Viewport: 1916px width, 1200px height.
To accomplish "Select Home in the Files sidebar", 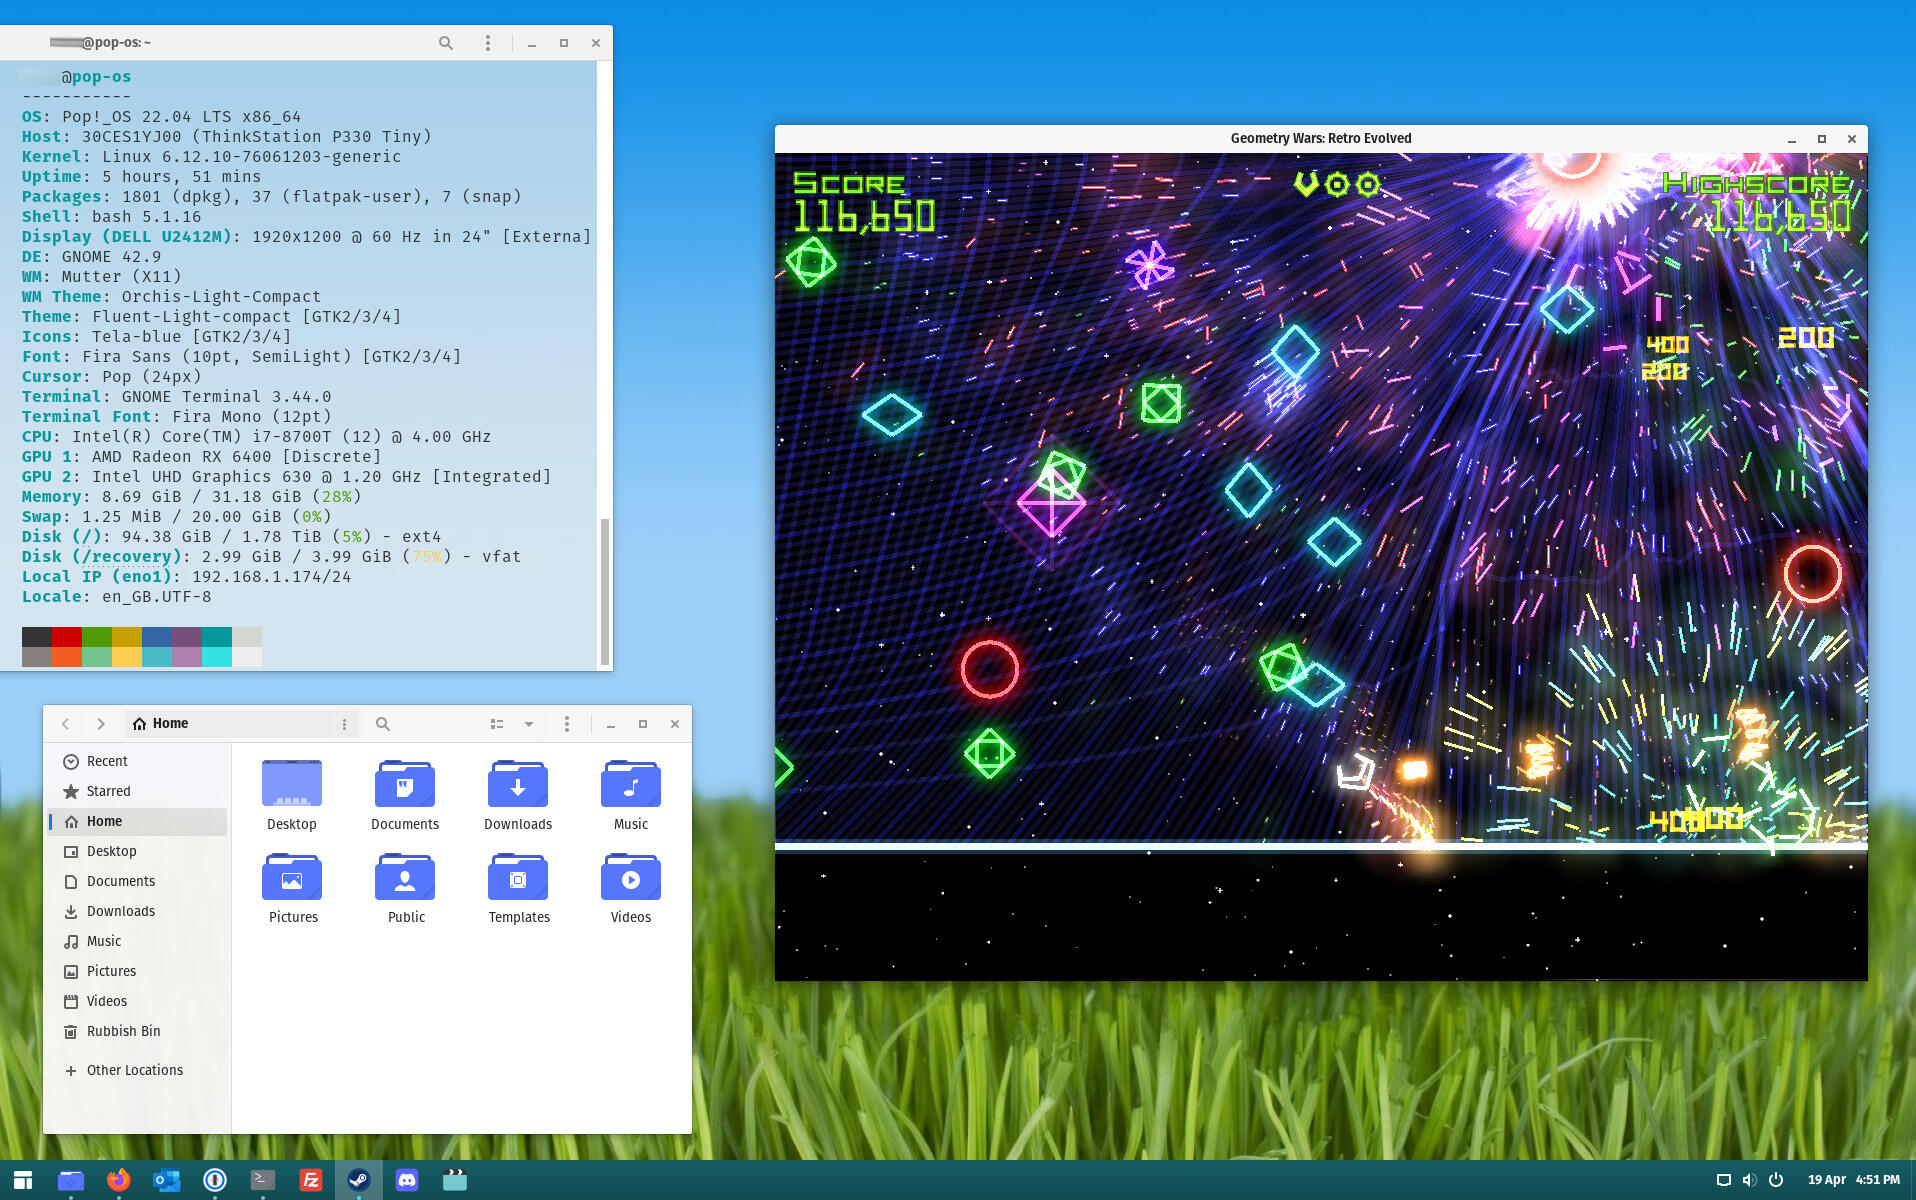I will click(x=138, y=821).
